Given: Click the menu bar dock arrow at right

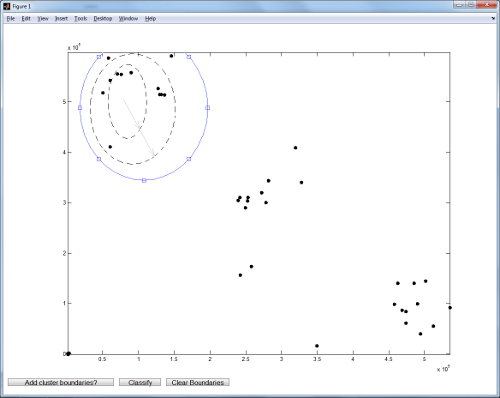Looking at the screenshot, I should 493,19.
